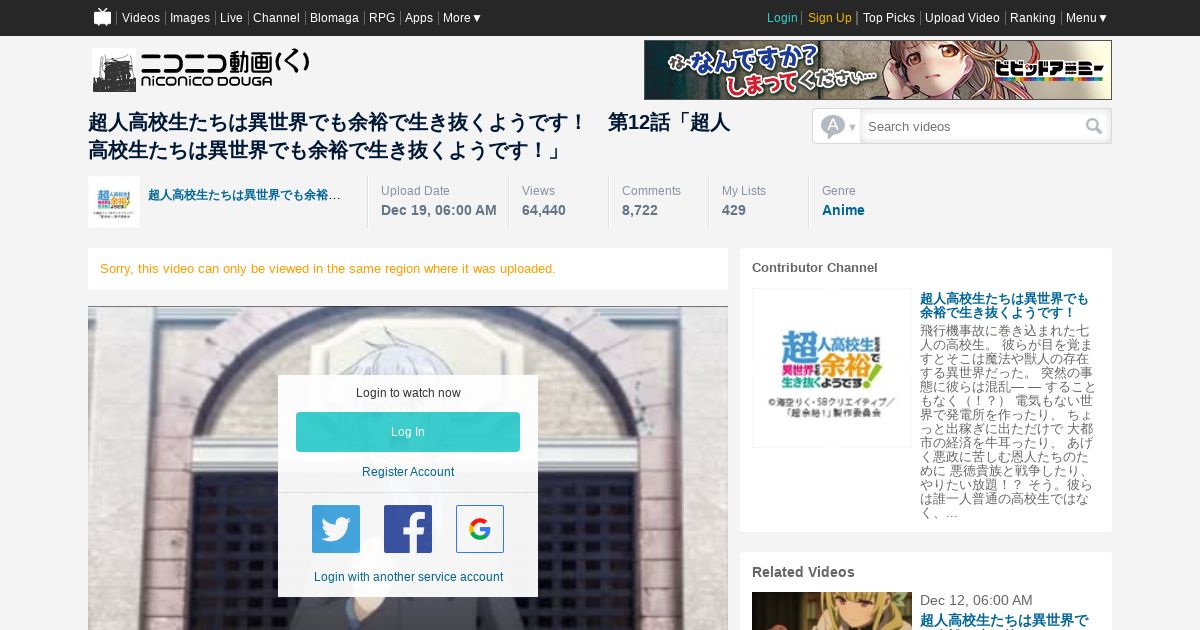Click the magnifier search icon

click(1094, 126)
